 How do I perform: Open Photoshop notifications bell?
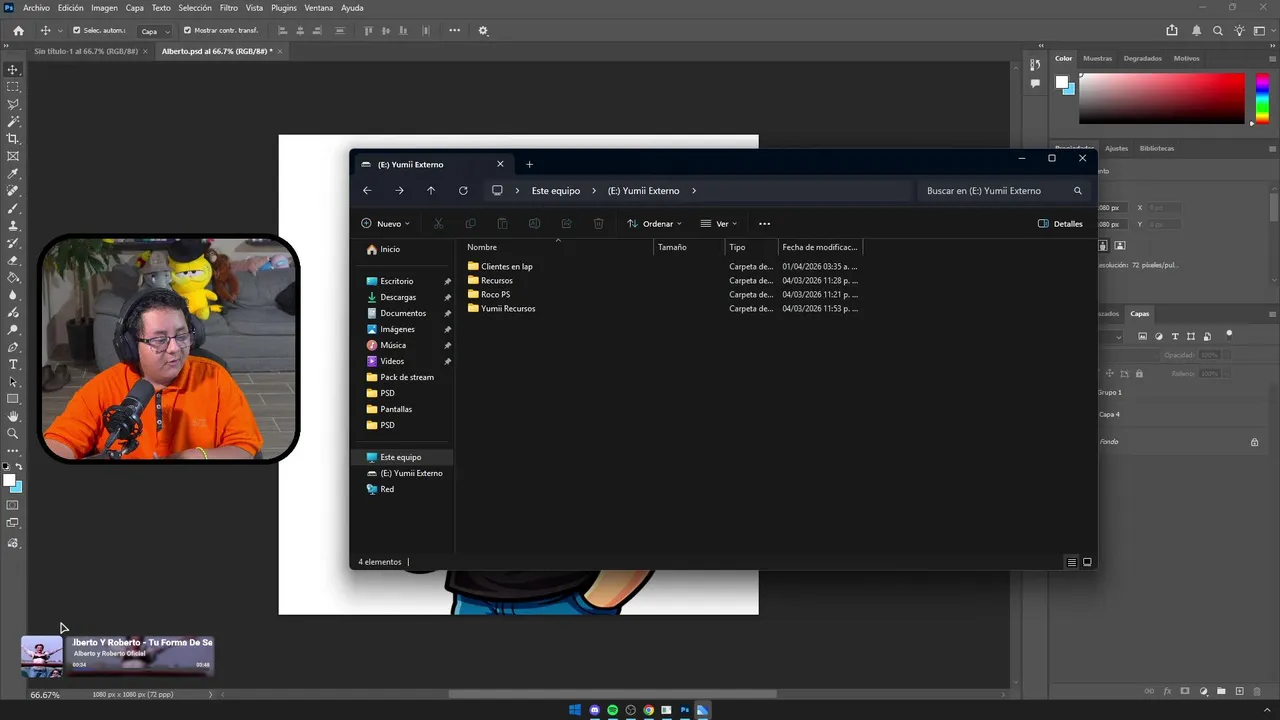point(1196,30)
